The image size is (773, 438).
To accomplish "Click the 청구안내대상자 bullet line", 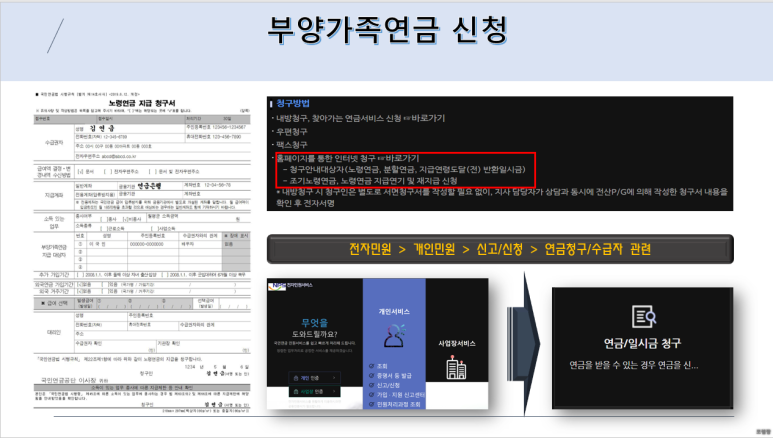I will [x=407, y=169].
